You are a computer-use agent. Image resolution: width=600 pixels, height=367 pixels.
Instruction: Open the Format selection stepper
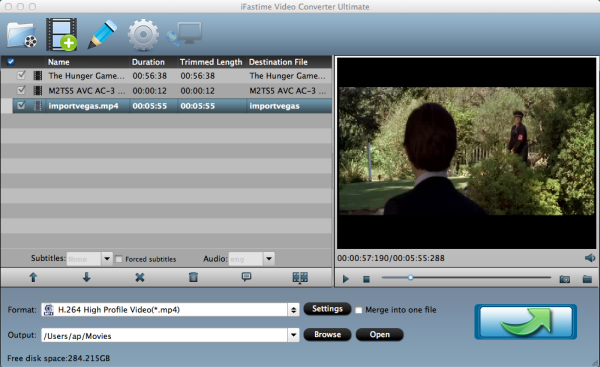(293, 310)
